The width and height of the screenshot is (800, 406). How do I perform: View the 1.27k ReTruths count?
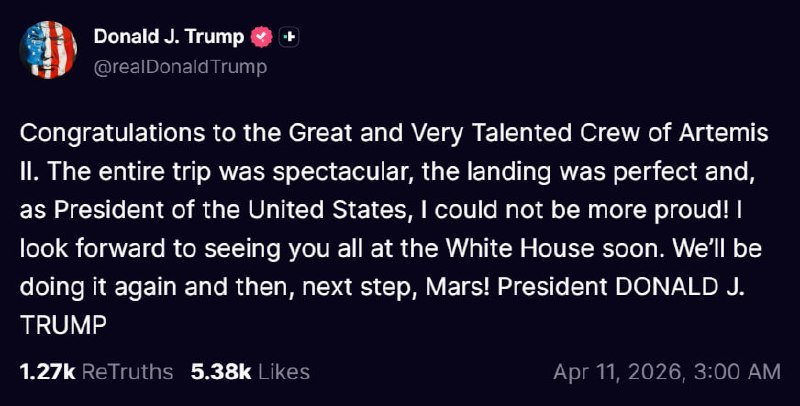point(47,372)
